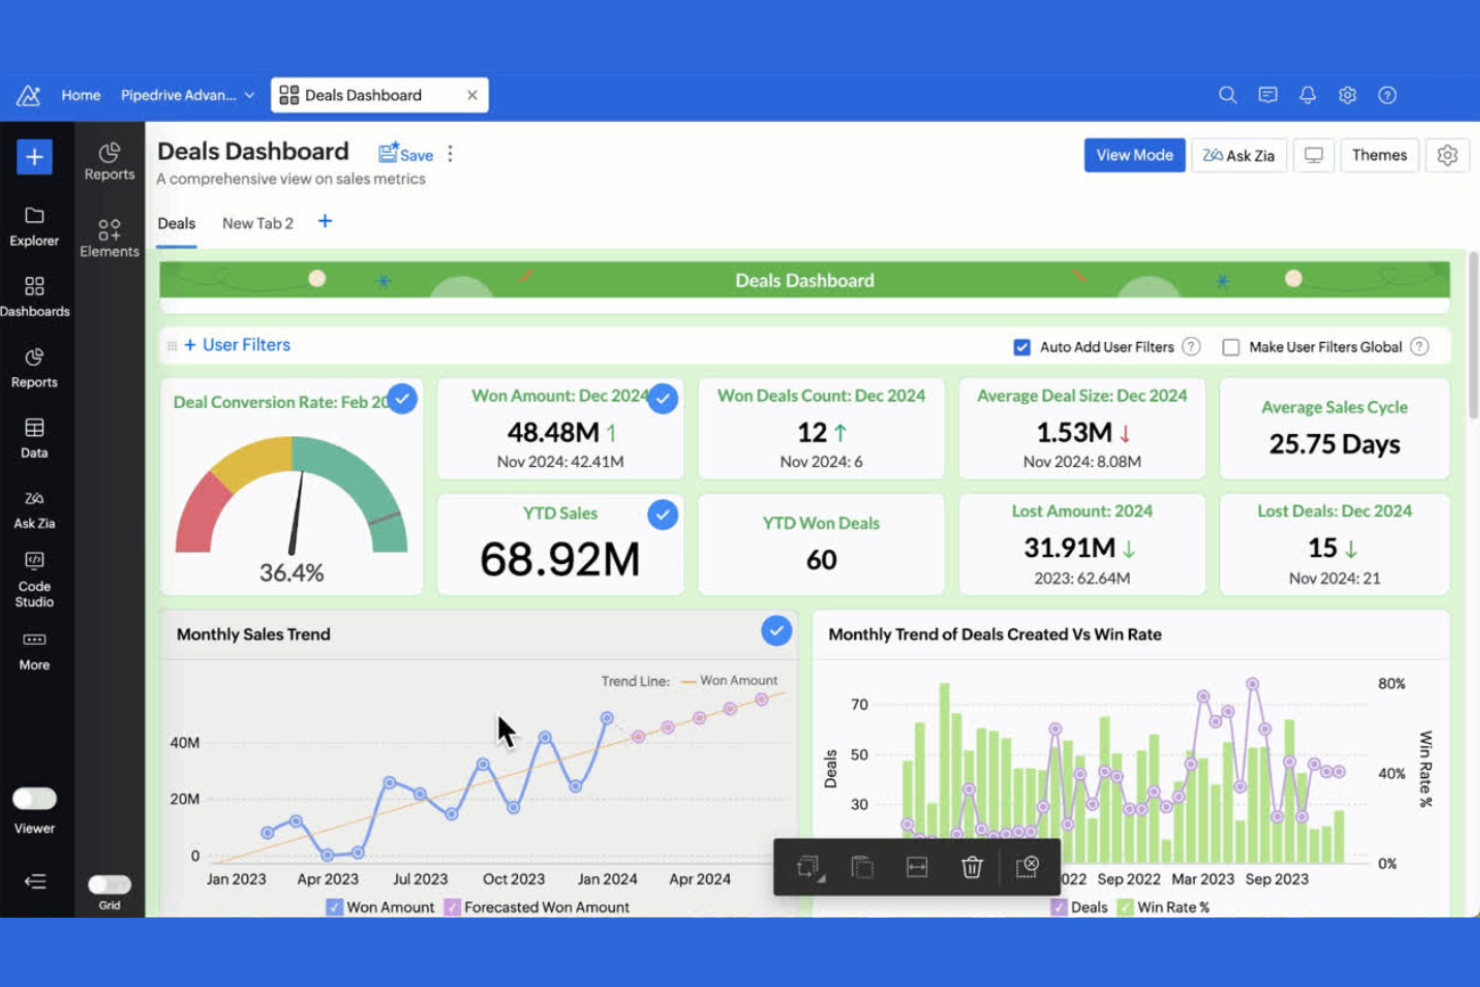Click the View Mode button
Screen dimensions: 1480x987
[1134, 155]
